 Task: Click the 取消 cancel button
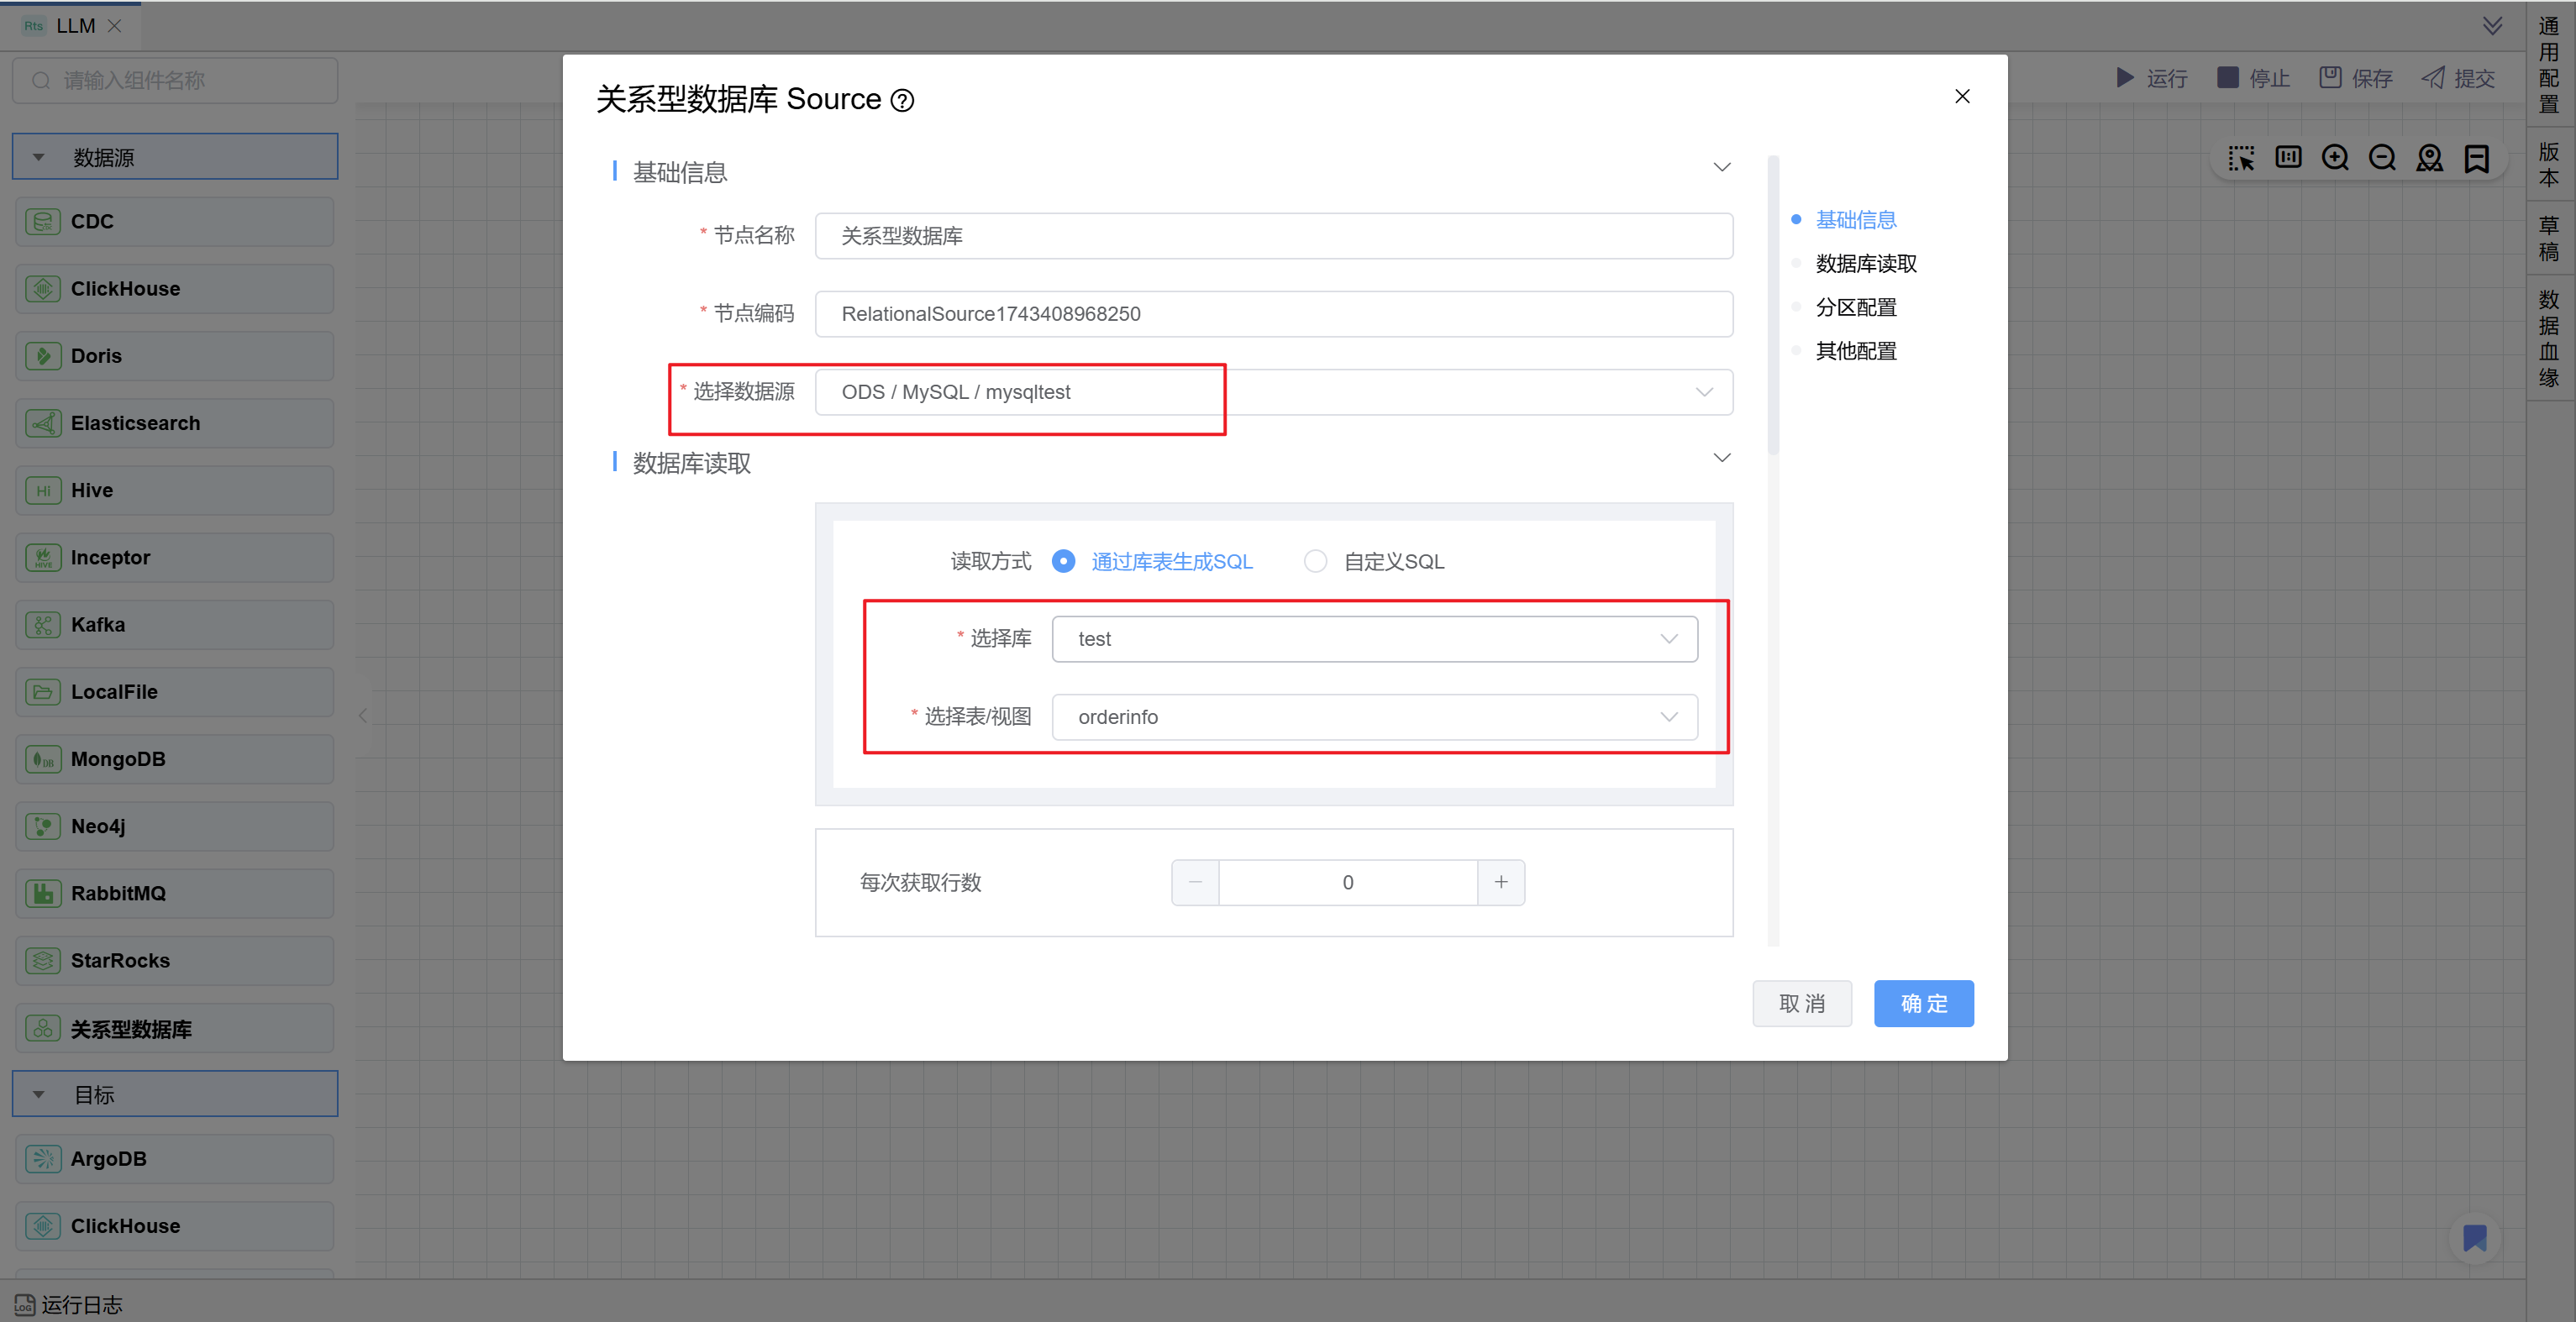pyautogui.click(x=1801, y=1003)
